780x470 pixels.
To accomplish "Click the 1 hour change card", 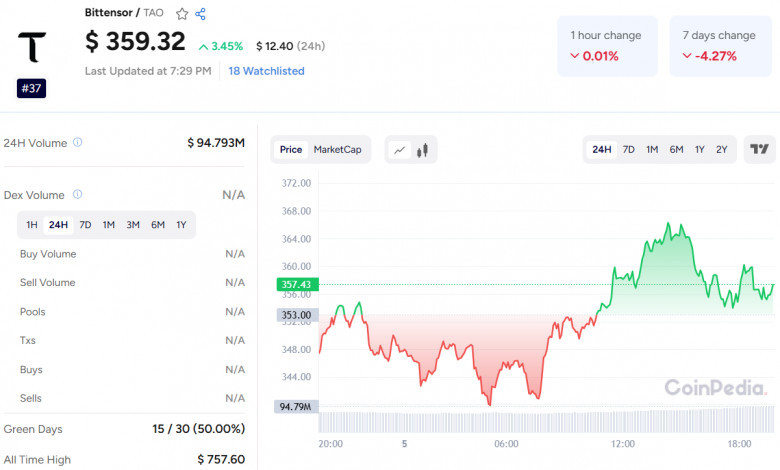I will (x=607, y=46).
